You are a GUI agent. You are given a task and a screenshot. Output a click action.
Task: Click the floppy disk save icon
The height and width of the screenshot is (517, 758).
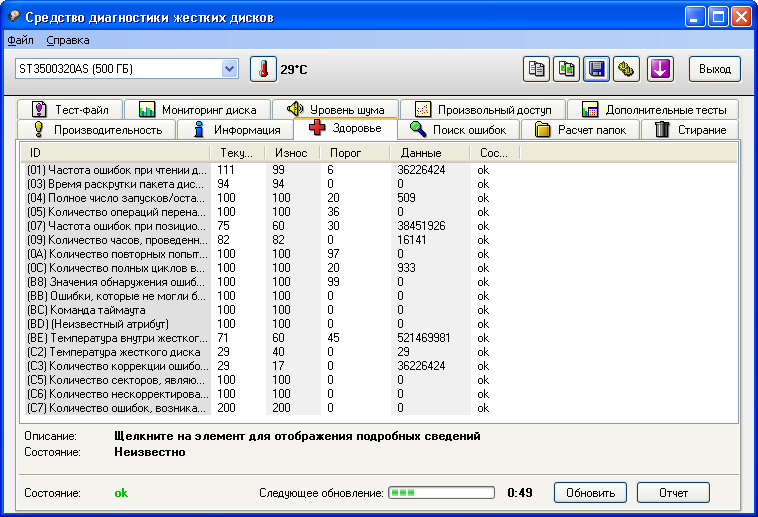click(x=597, y=69)
